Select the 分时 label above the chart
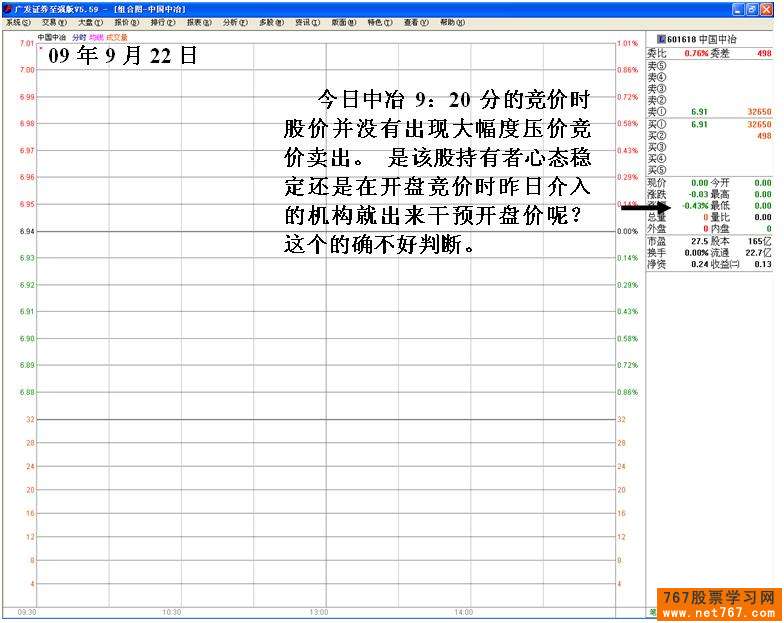784x623 pixels. 79,38
